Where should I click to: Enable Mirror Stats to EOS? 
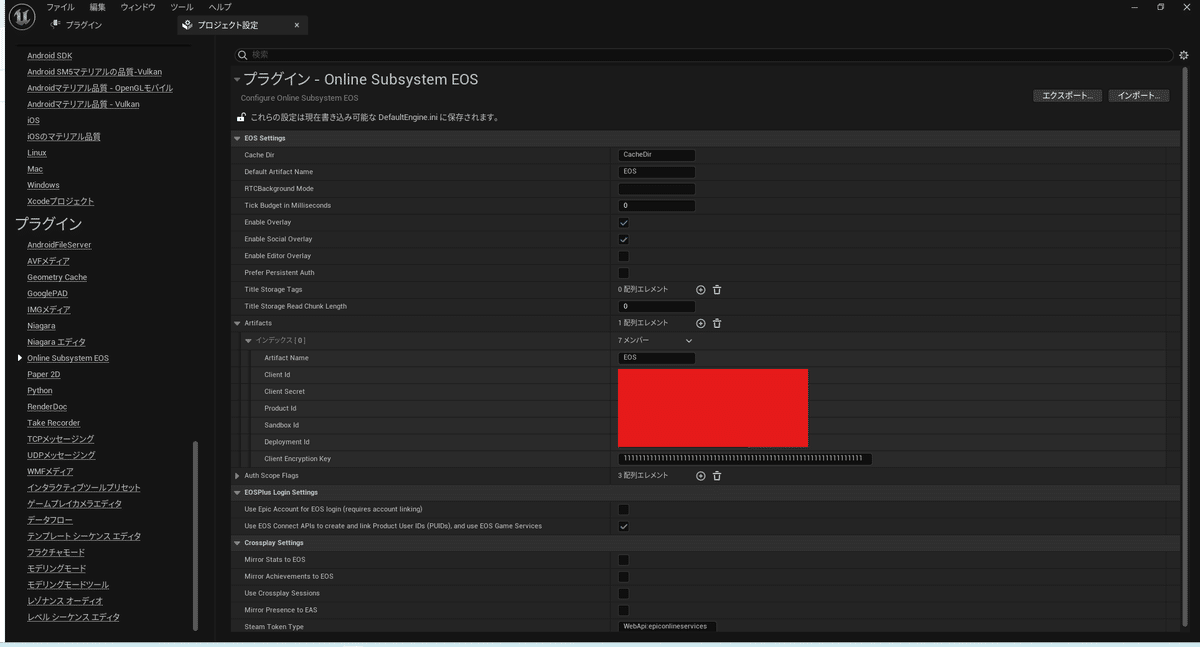[624, 559]
